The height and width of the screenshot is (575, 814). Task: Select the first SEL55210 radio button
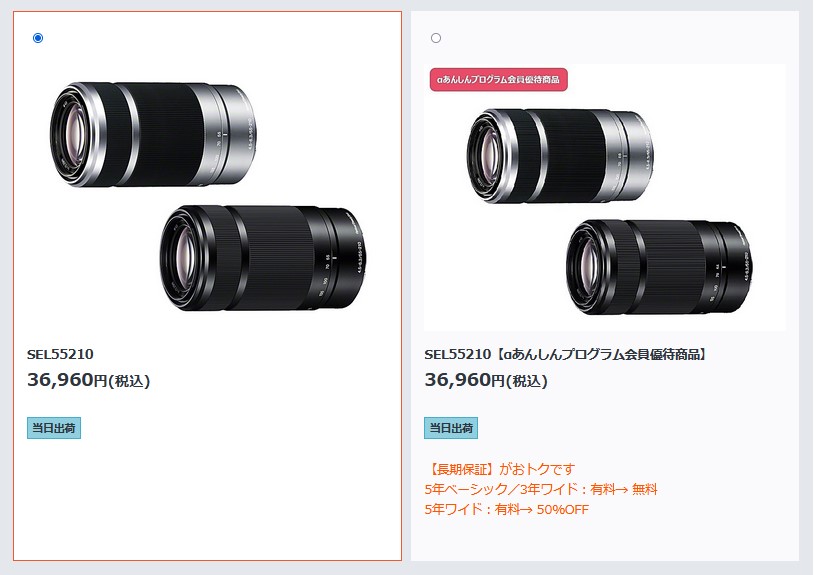38,38
